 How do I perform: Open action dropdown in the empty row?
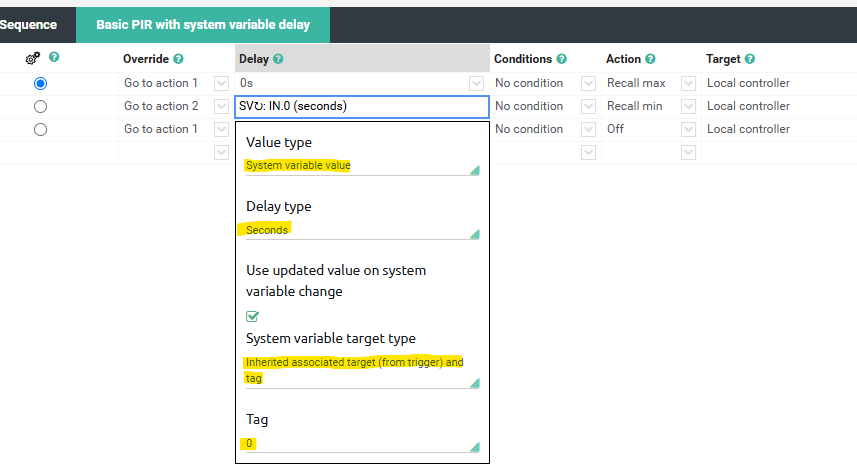coord(689,153)
